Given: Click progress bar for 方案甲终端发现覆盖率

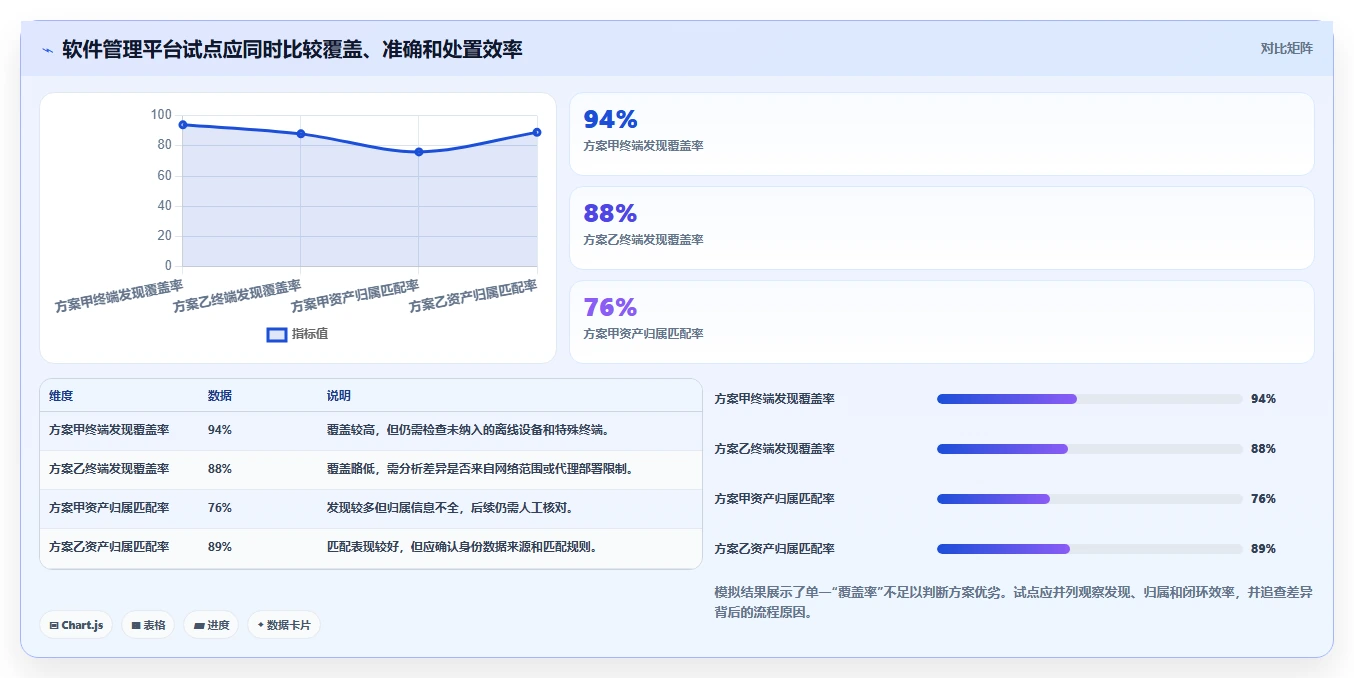Looking at the screenshot, I should coord(1090,399).
